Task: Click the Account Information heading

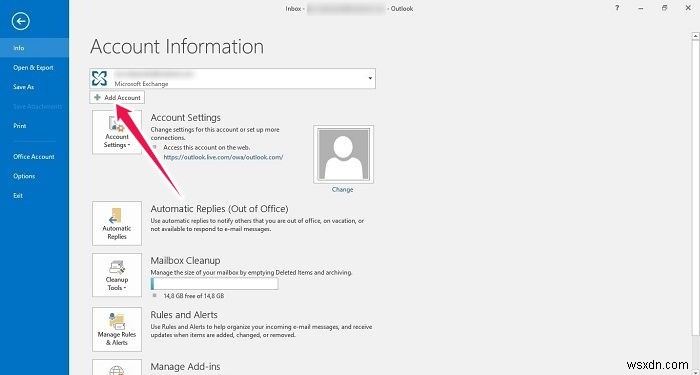Action: tap(177, 47)
